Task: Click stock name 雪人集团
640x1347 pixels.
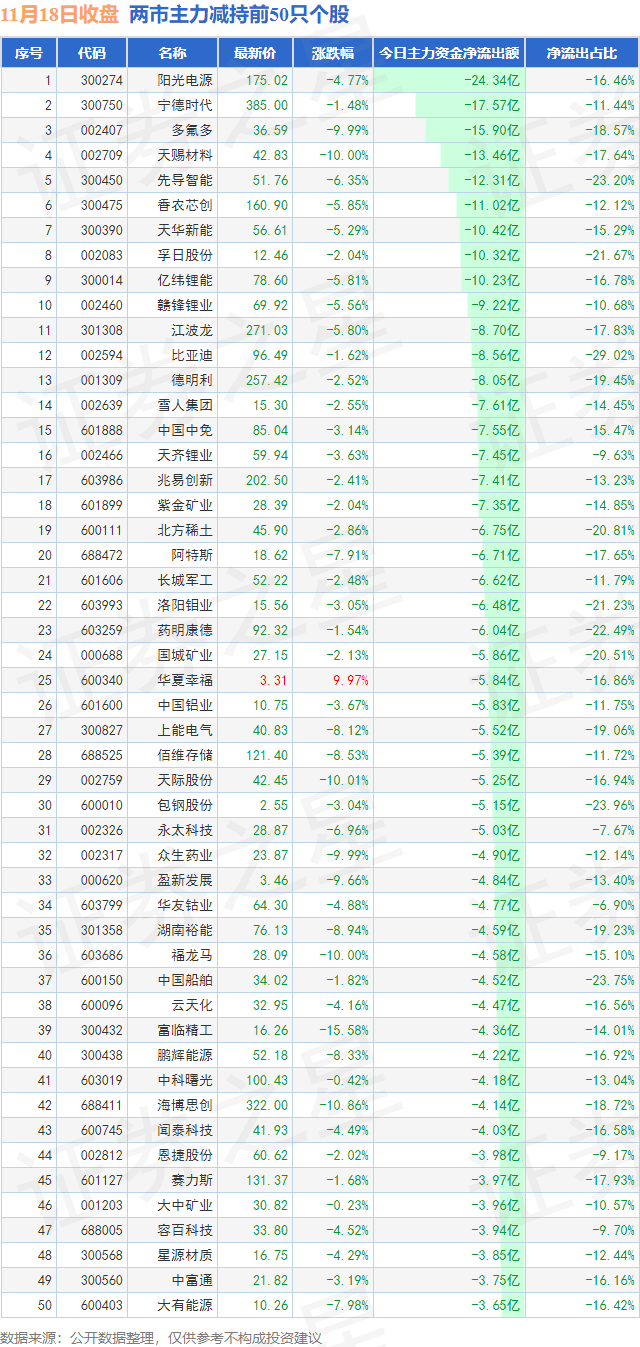Action: 185,405
